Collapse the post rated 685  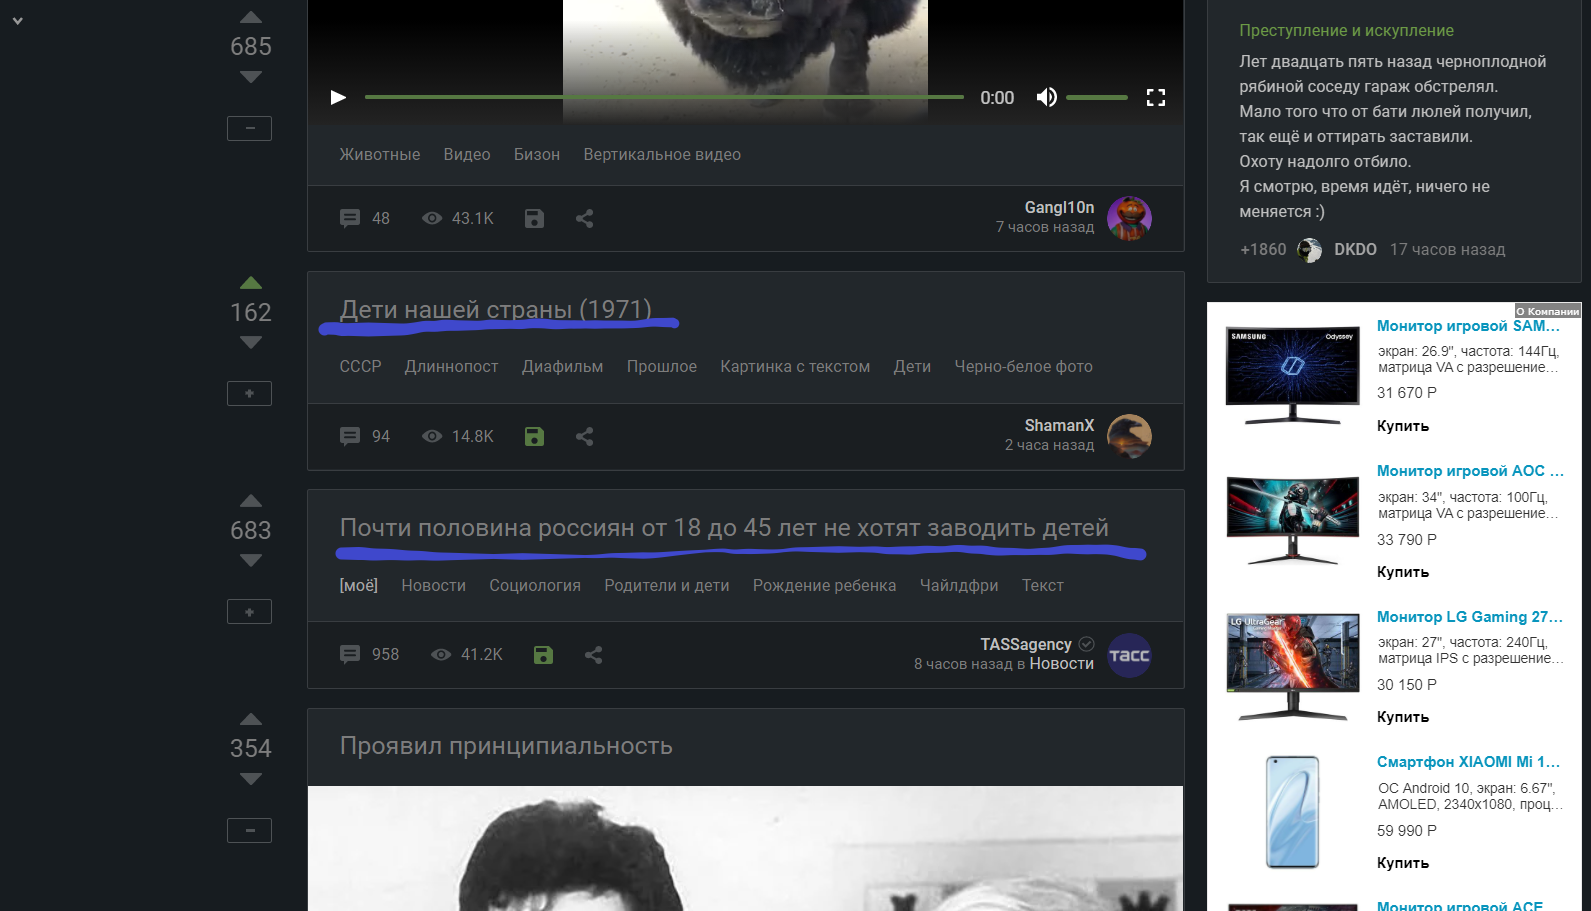point(249,128)
